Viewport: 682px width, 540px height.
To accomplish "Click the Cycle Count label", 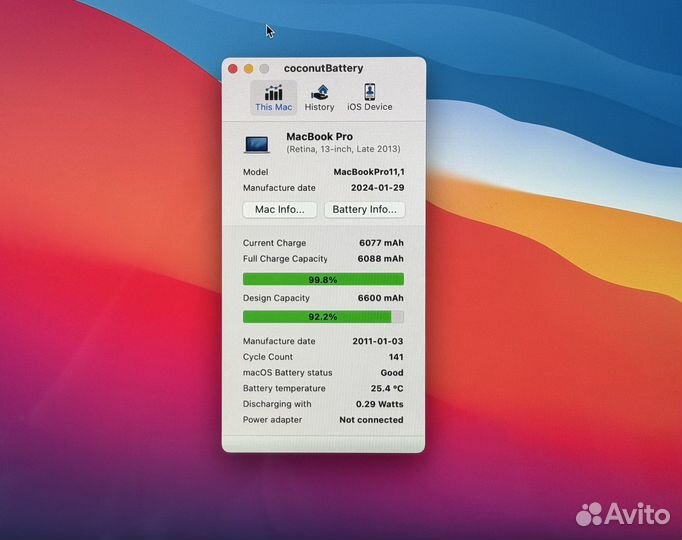I will click(x=267, y=357).
